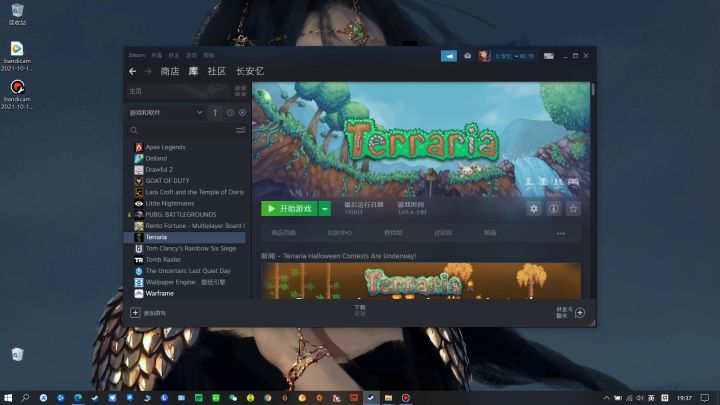Open the 长安忆 profile tab
720x405 pixels.
250,71
